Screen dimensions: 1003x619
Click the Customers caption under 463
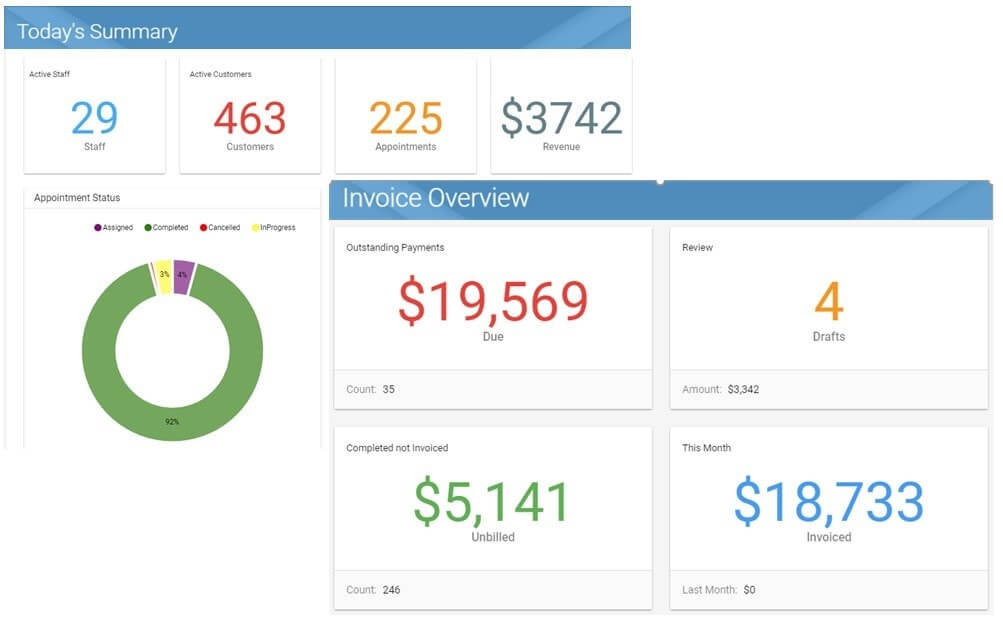pos(250,146)
